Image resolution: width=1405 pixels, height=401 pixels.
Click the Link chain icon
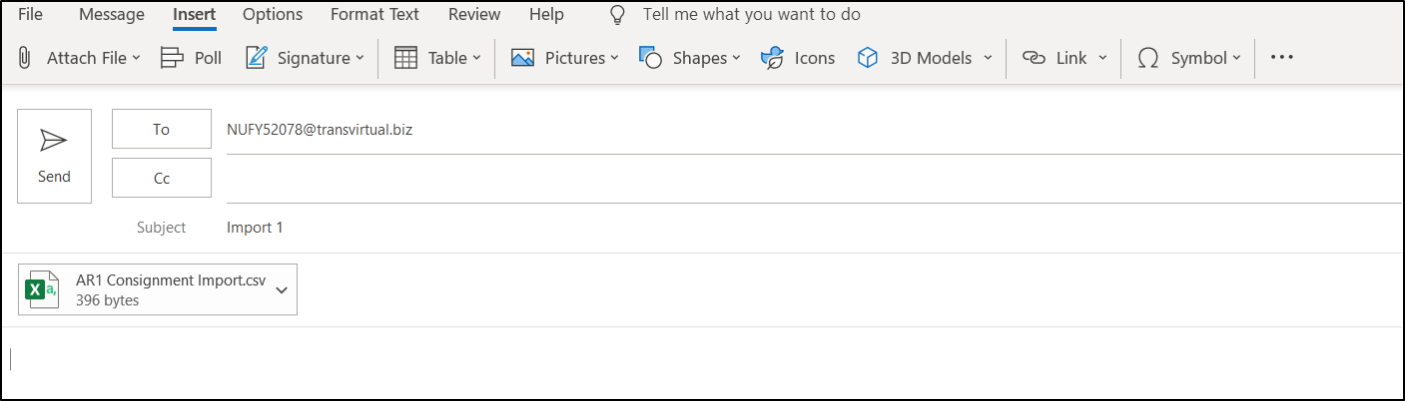[x=1033, y=58]
